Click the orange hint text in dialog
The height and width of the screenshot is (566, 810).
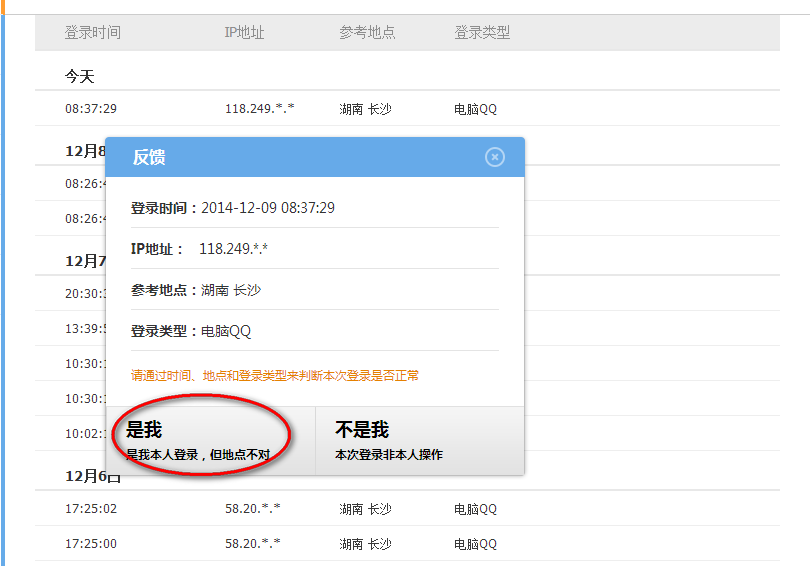point(275,376)
